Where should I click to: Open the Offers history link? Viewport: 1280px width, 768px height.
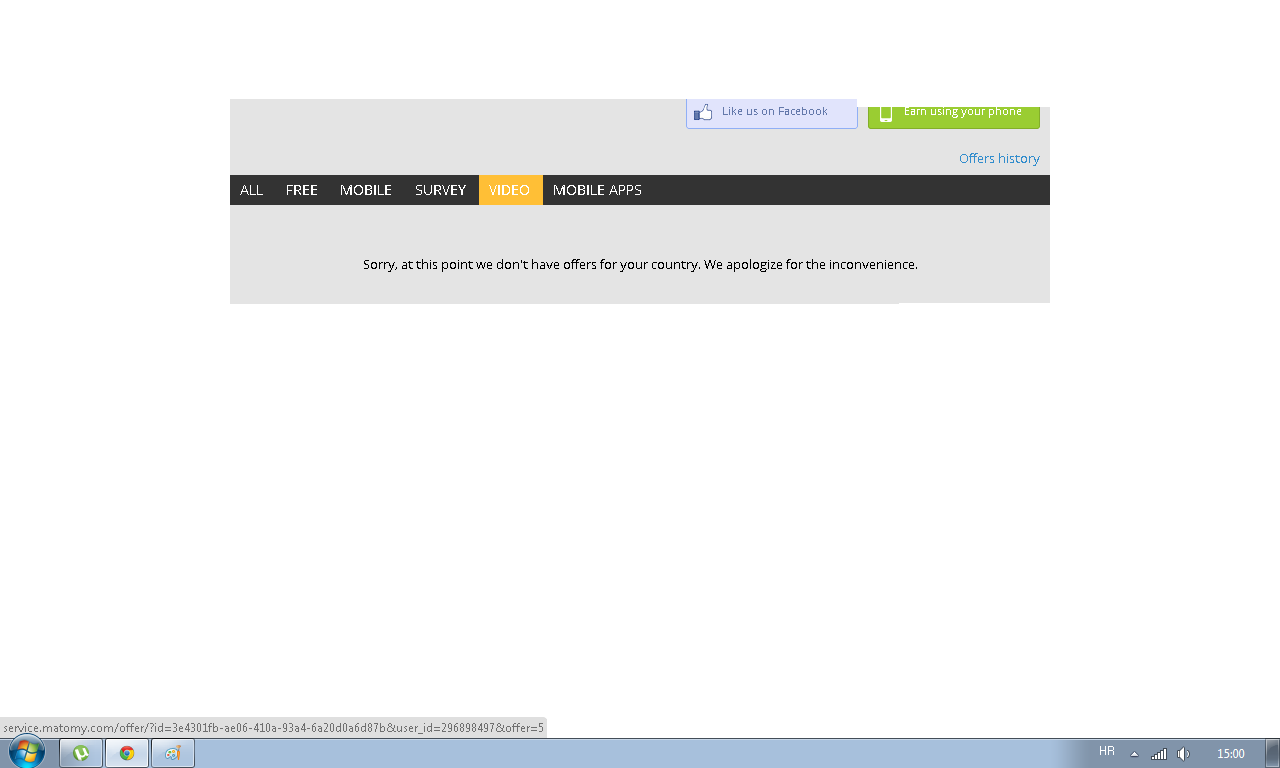[x=998, y=158]
